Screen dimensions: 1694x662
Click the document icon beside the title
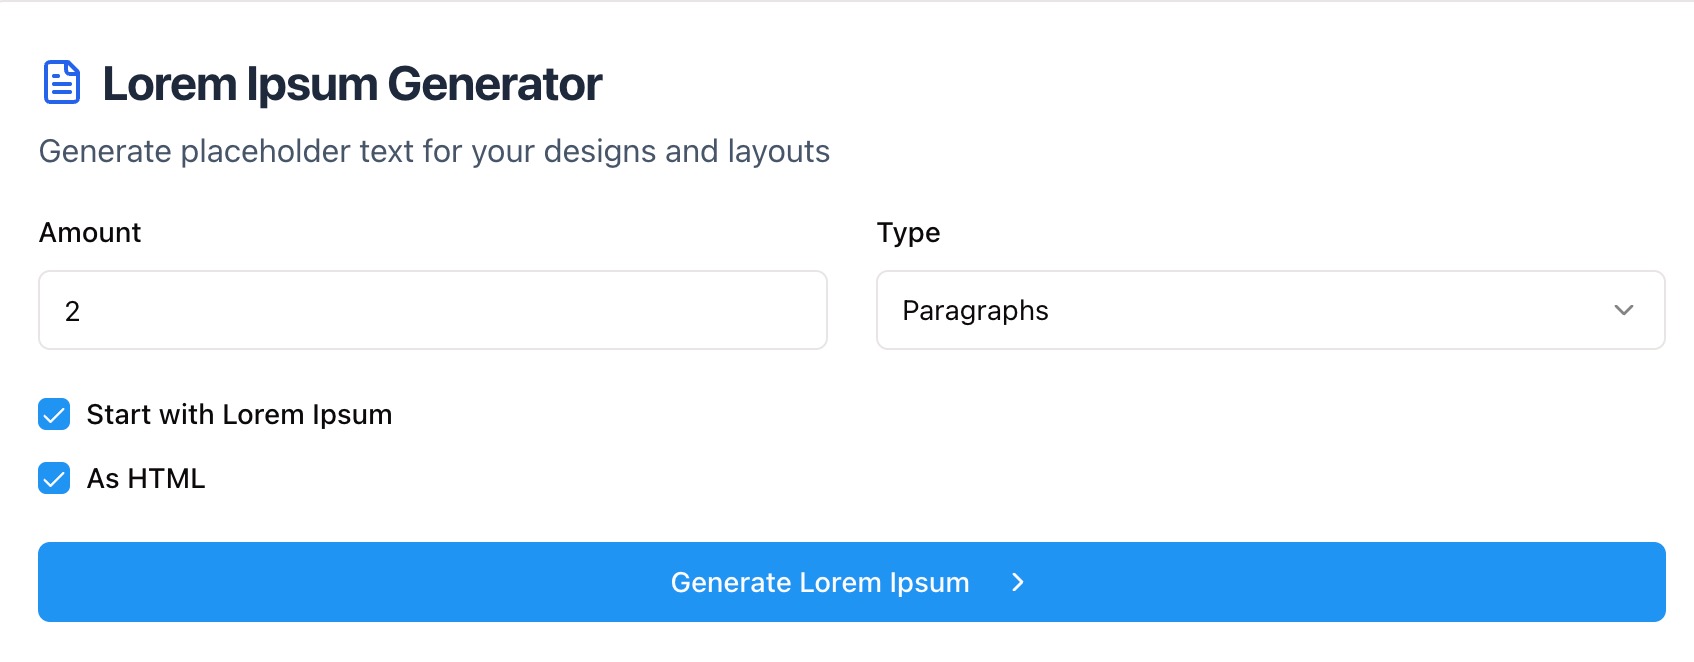tap(62, 83)
